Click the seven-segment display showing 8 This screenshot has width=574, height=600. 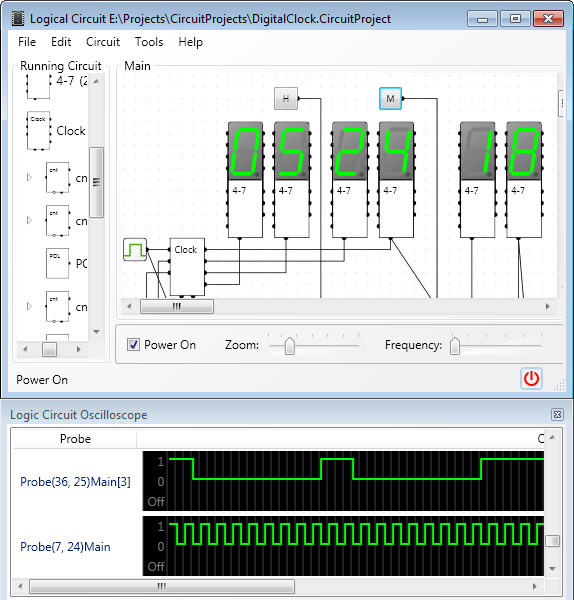523,151
